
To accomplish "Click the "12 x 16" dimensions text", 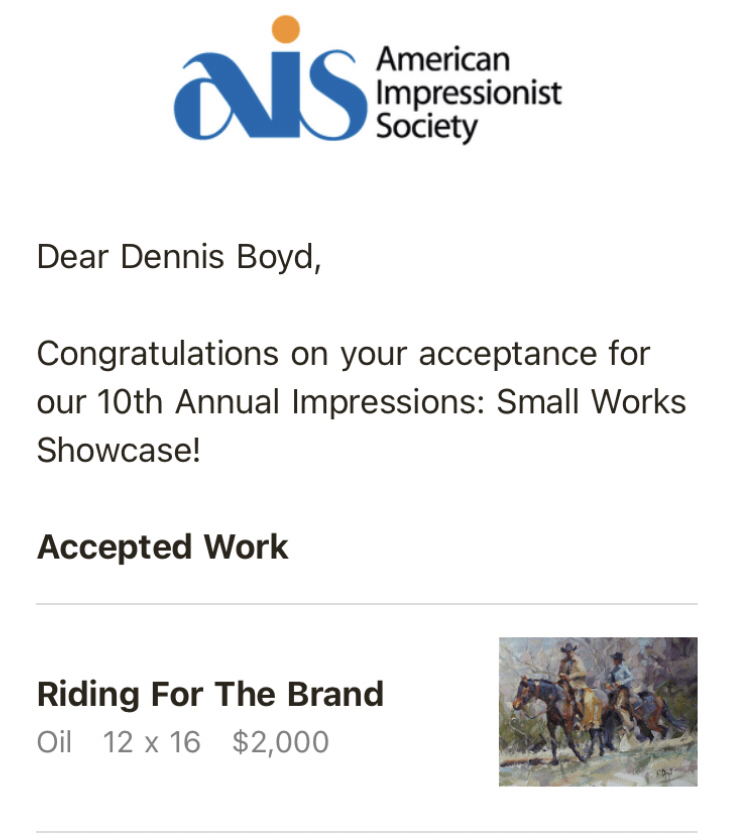I will (152, 743).
